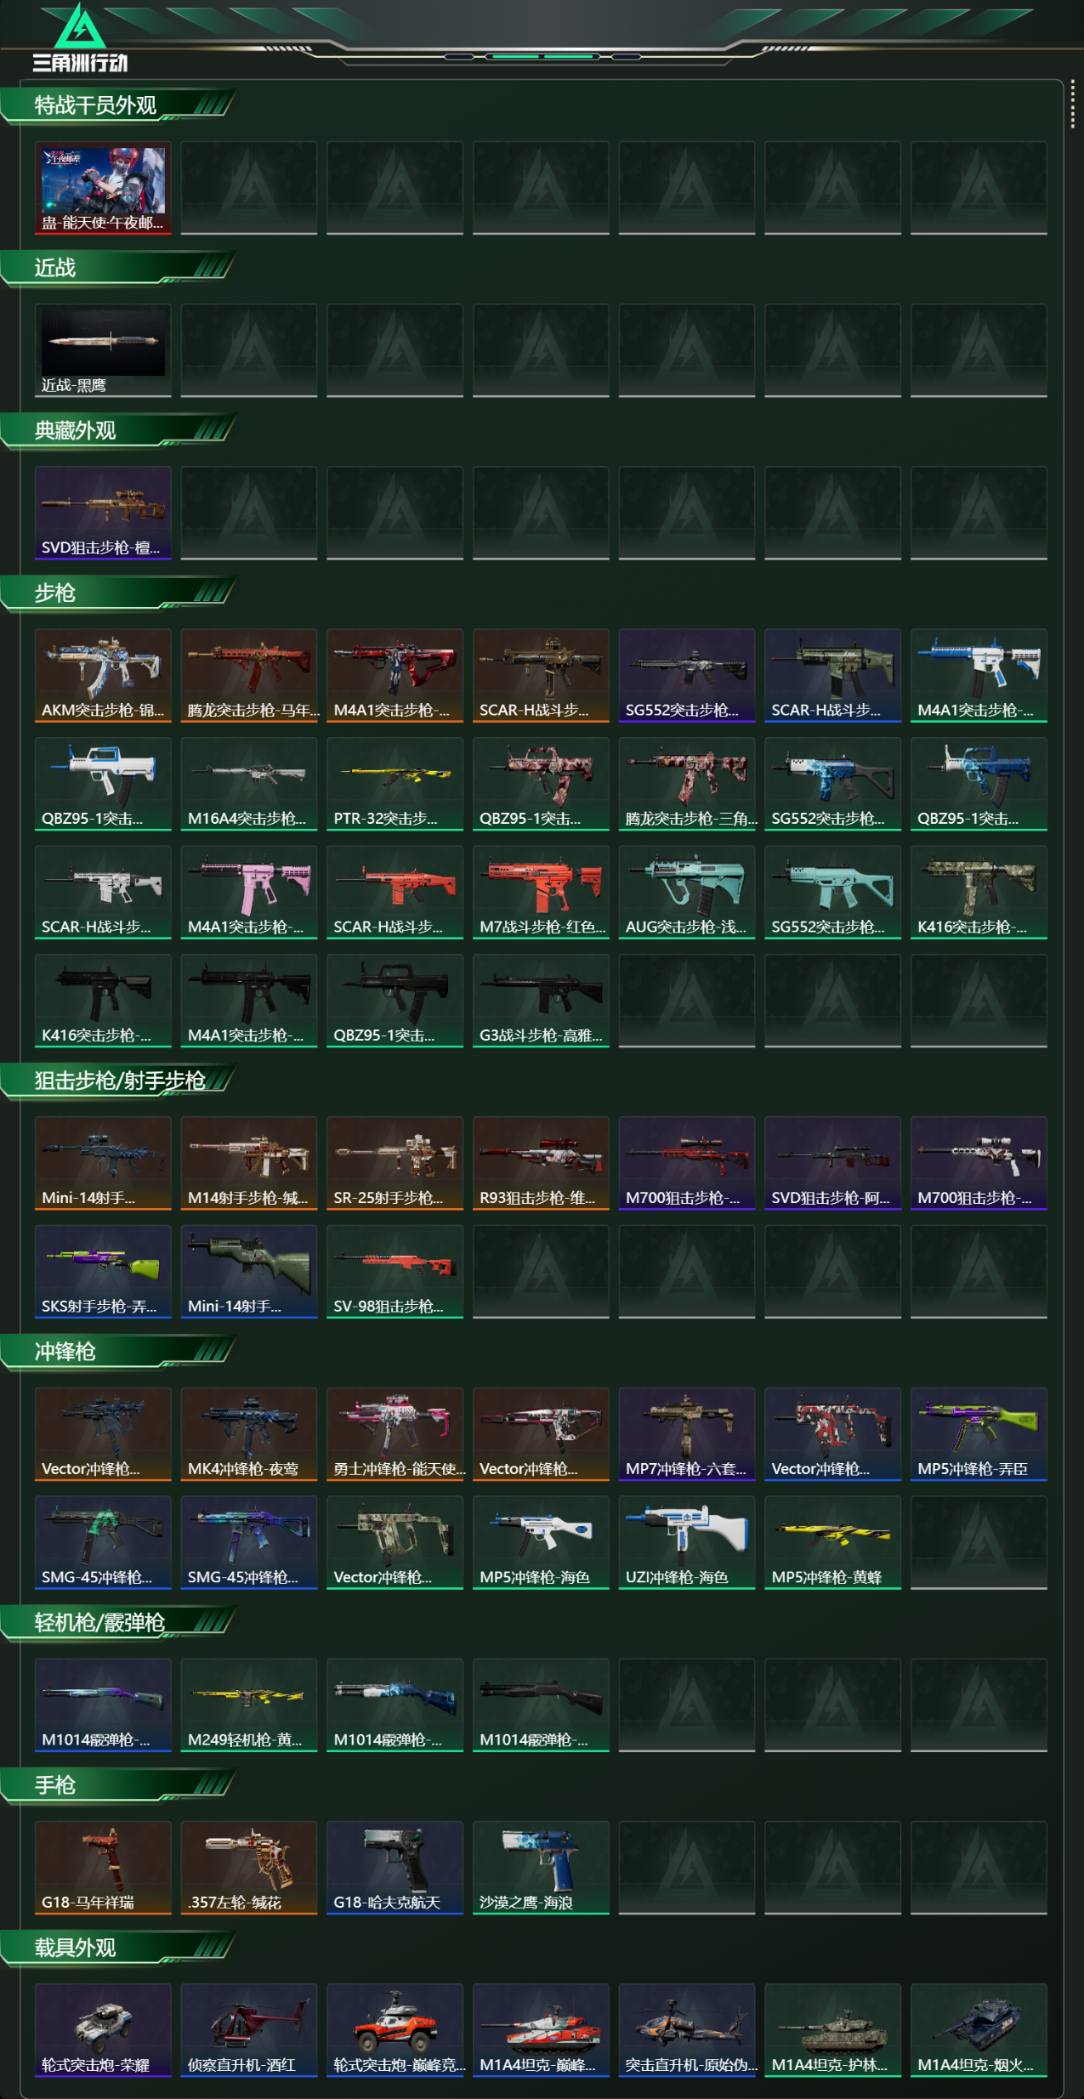Pick the 沙漠之鹰-海浪 pistol skin
The image size is (1084, 2099).
click(541, 1868)
